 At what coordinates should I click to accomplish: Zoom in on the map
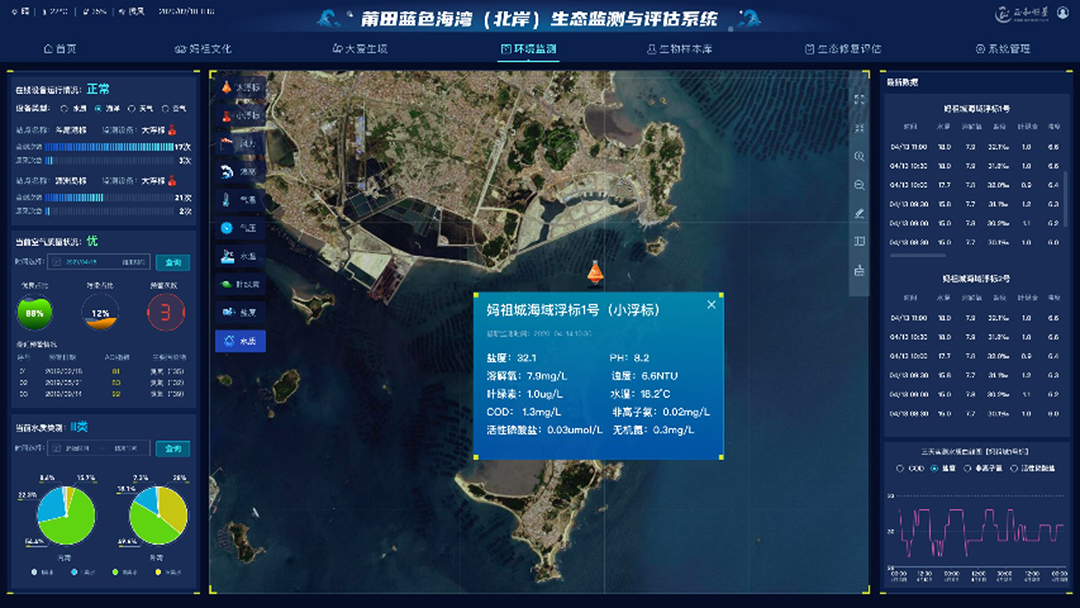(859, 157)
